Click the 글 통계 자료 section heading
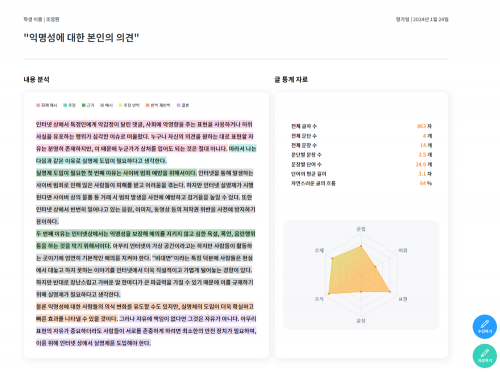The image size is (500, 372). pyautogui.click(x=291, y=80)
